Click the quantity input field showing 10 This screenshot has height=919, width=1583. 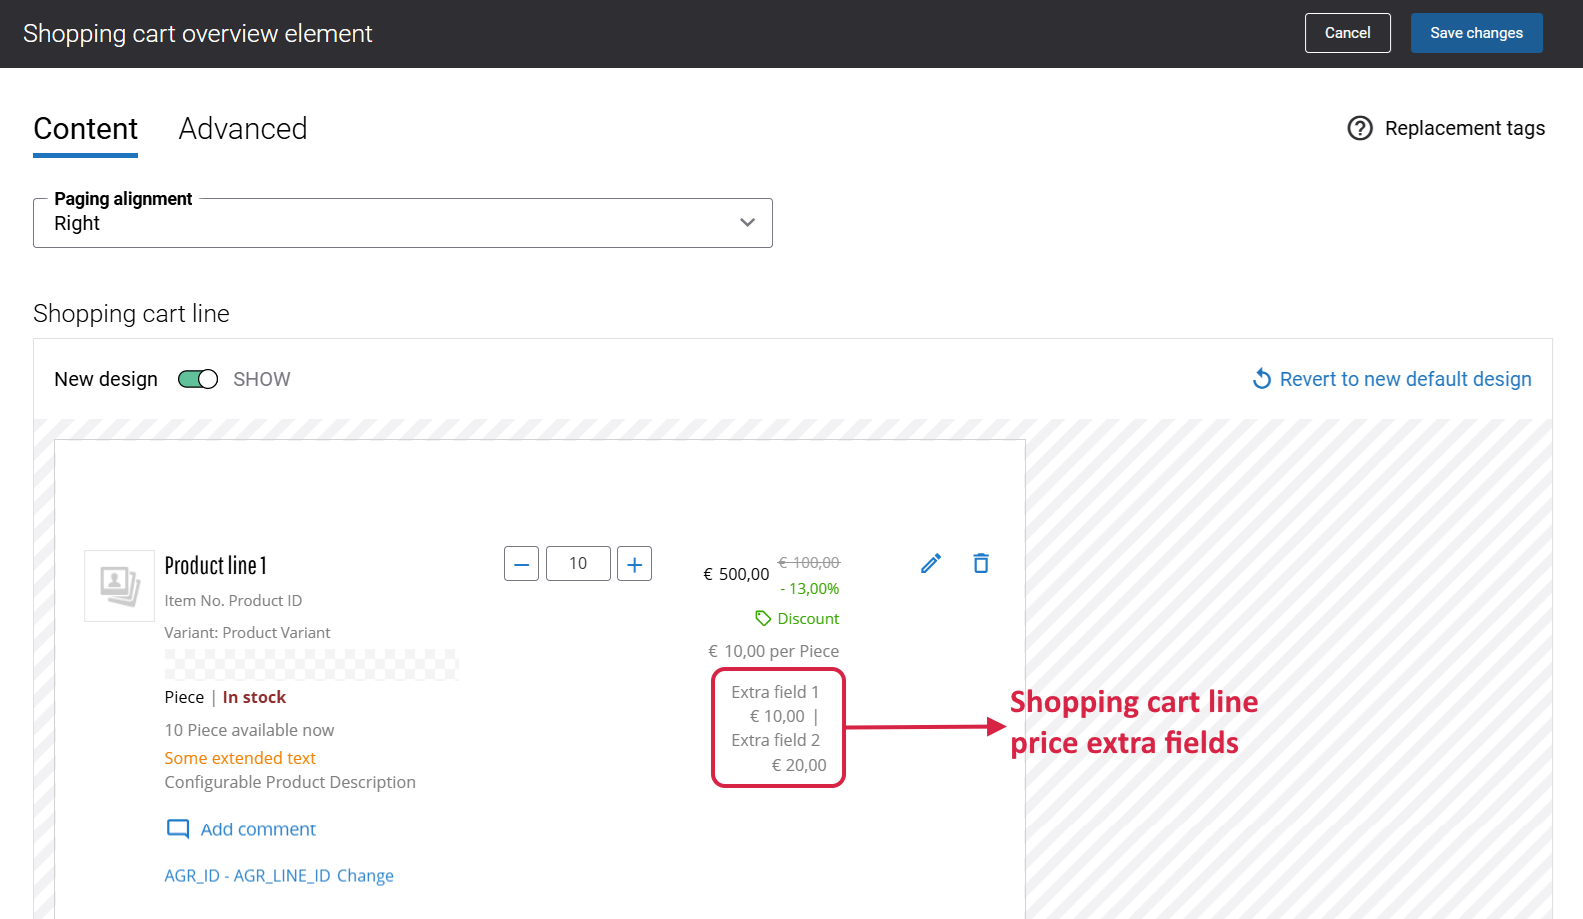coord(578,564)
